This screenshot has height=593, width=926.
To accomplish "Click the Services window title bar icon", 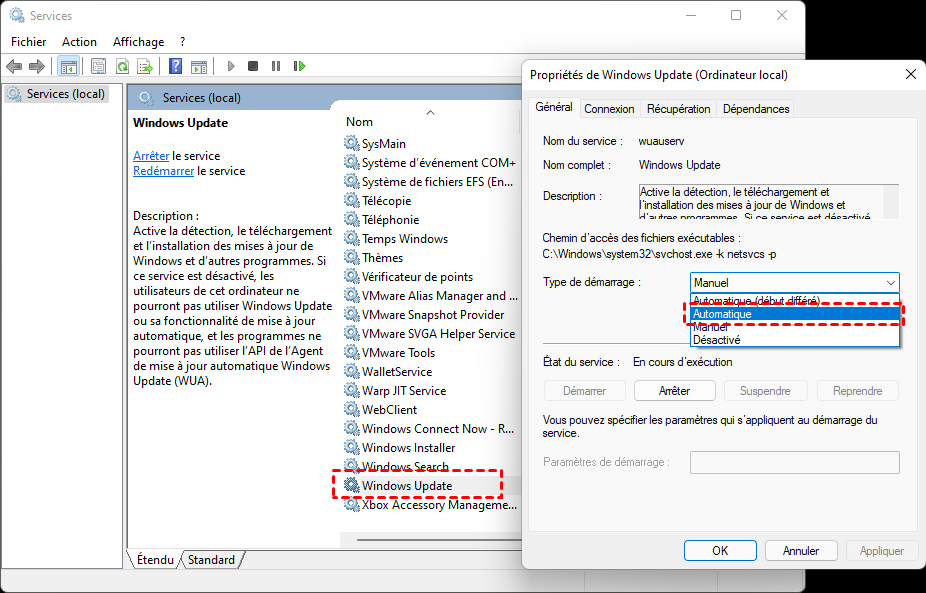I will click(17, 15).
